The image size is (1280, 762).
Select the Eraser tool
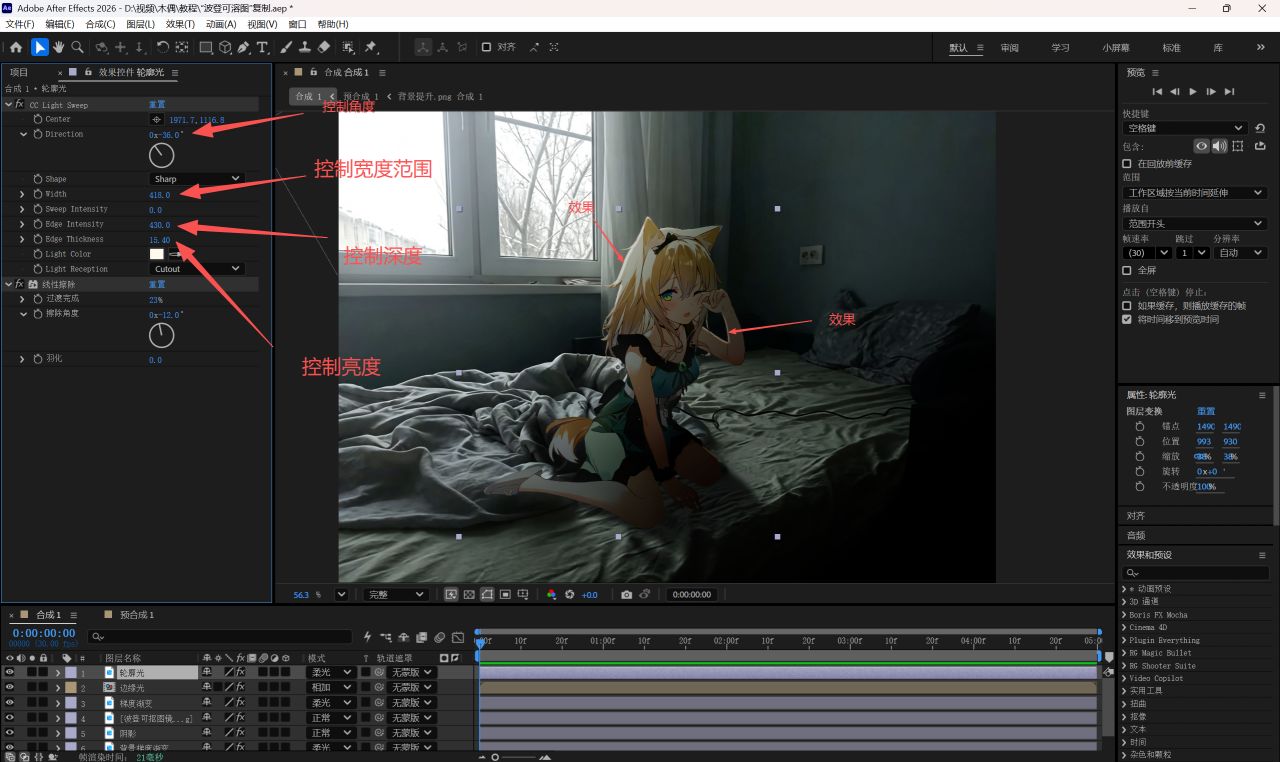323,47
